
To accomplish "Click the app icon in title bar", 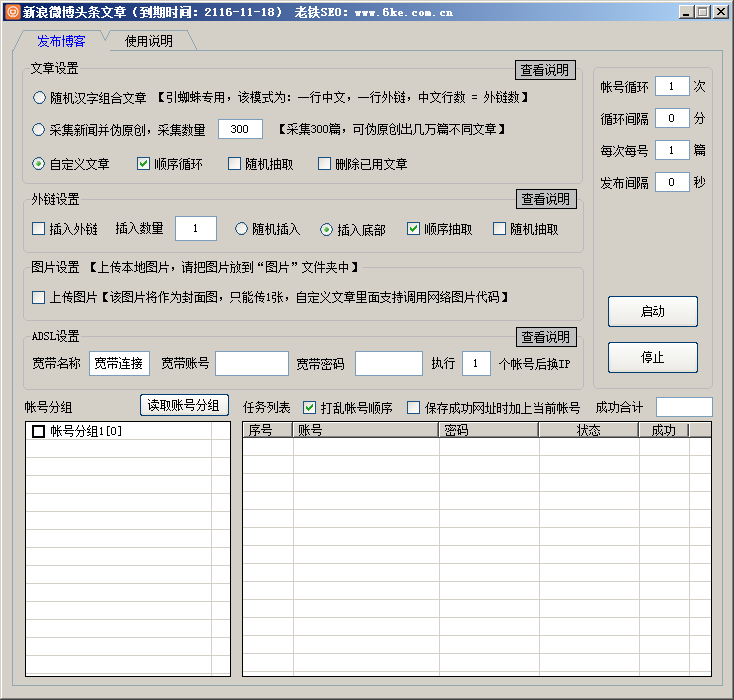I will (x=12, y=12).
